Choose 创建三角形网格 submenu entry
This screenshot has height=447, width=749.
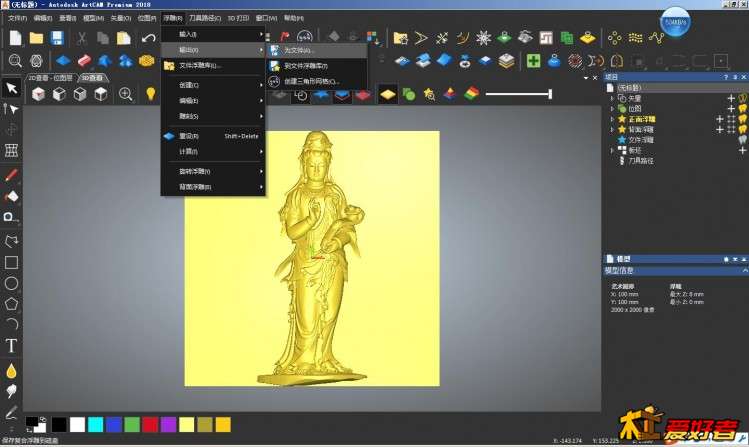pyautogui.click(x=317, y=81)
